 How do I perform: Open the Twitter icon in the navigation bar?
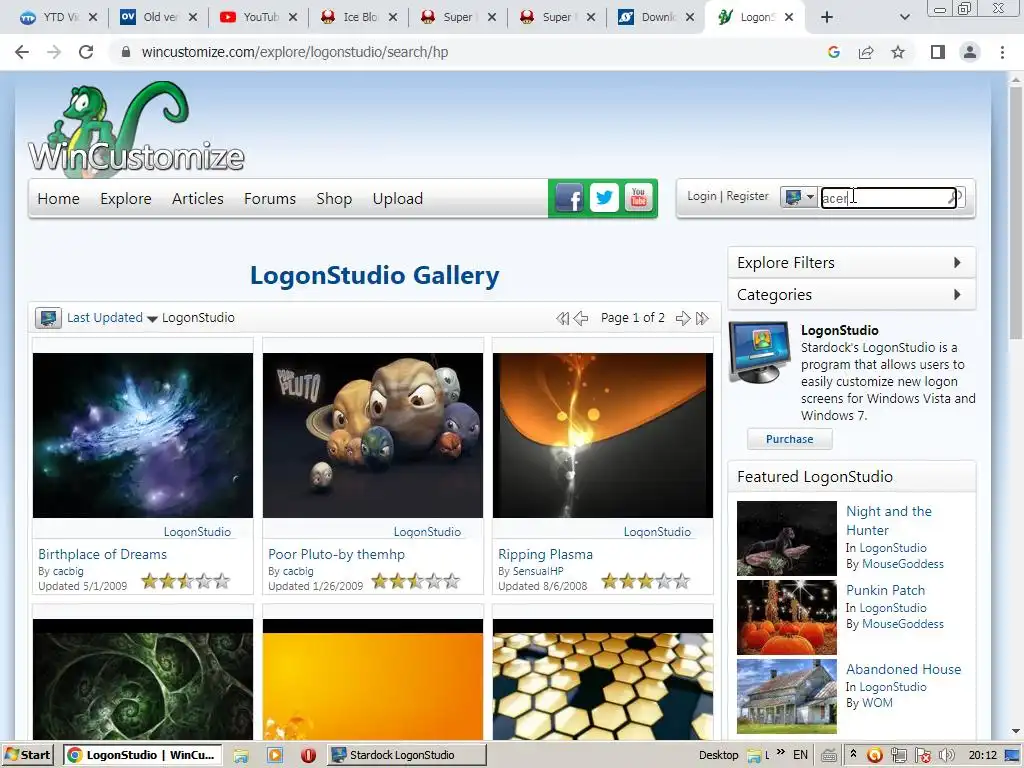pos(604,198)
